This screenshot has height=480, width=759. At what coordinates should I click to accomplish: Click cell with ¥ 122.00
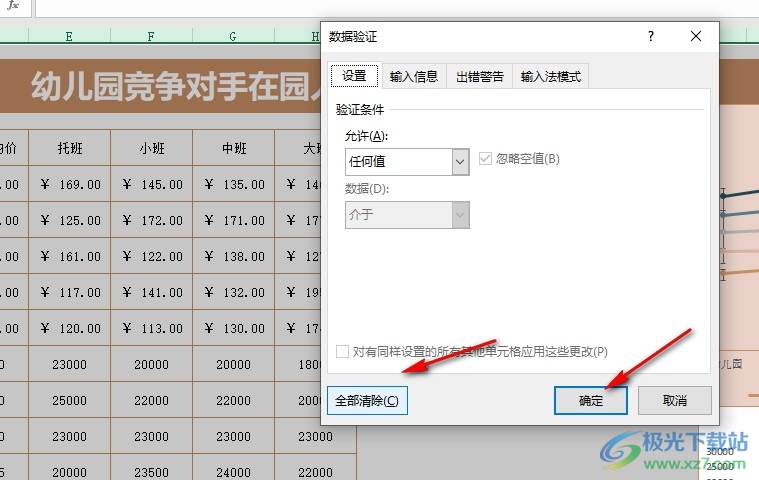[152, 256]
